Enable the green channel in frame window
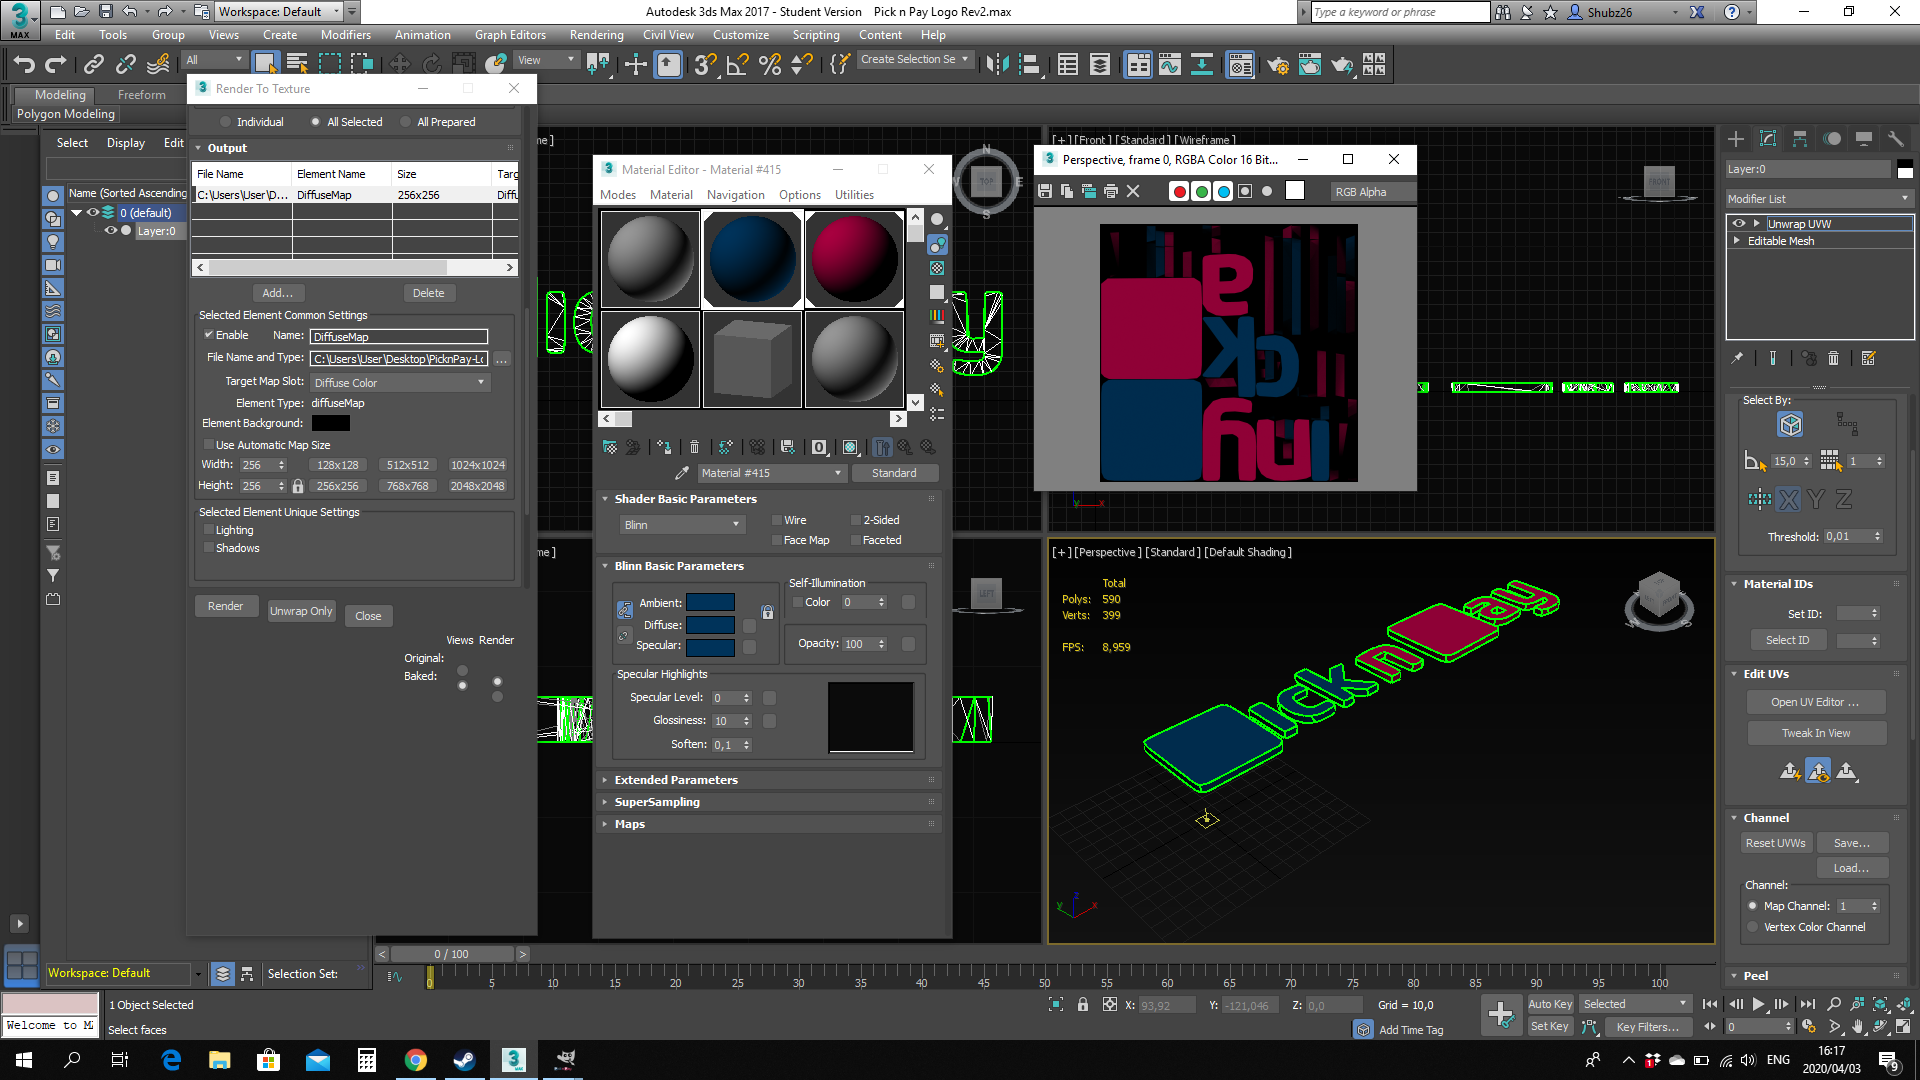1920x1080 pixels. (1202, 191)
